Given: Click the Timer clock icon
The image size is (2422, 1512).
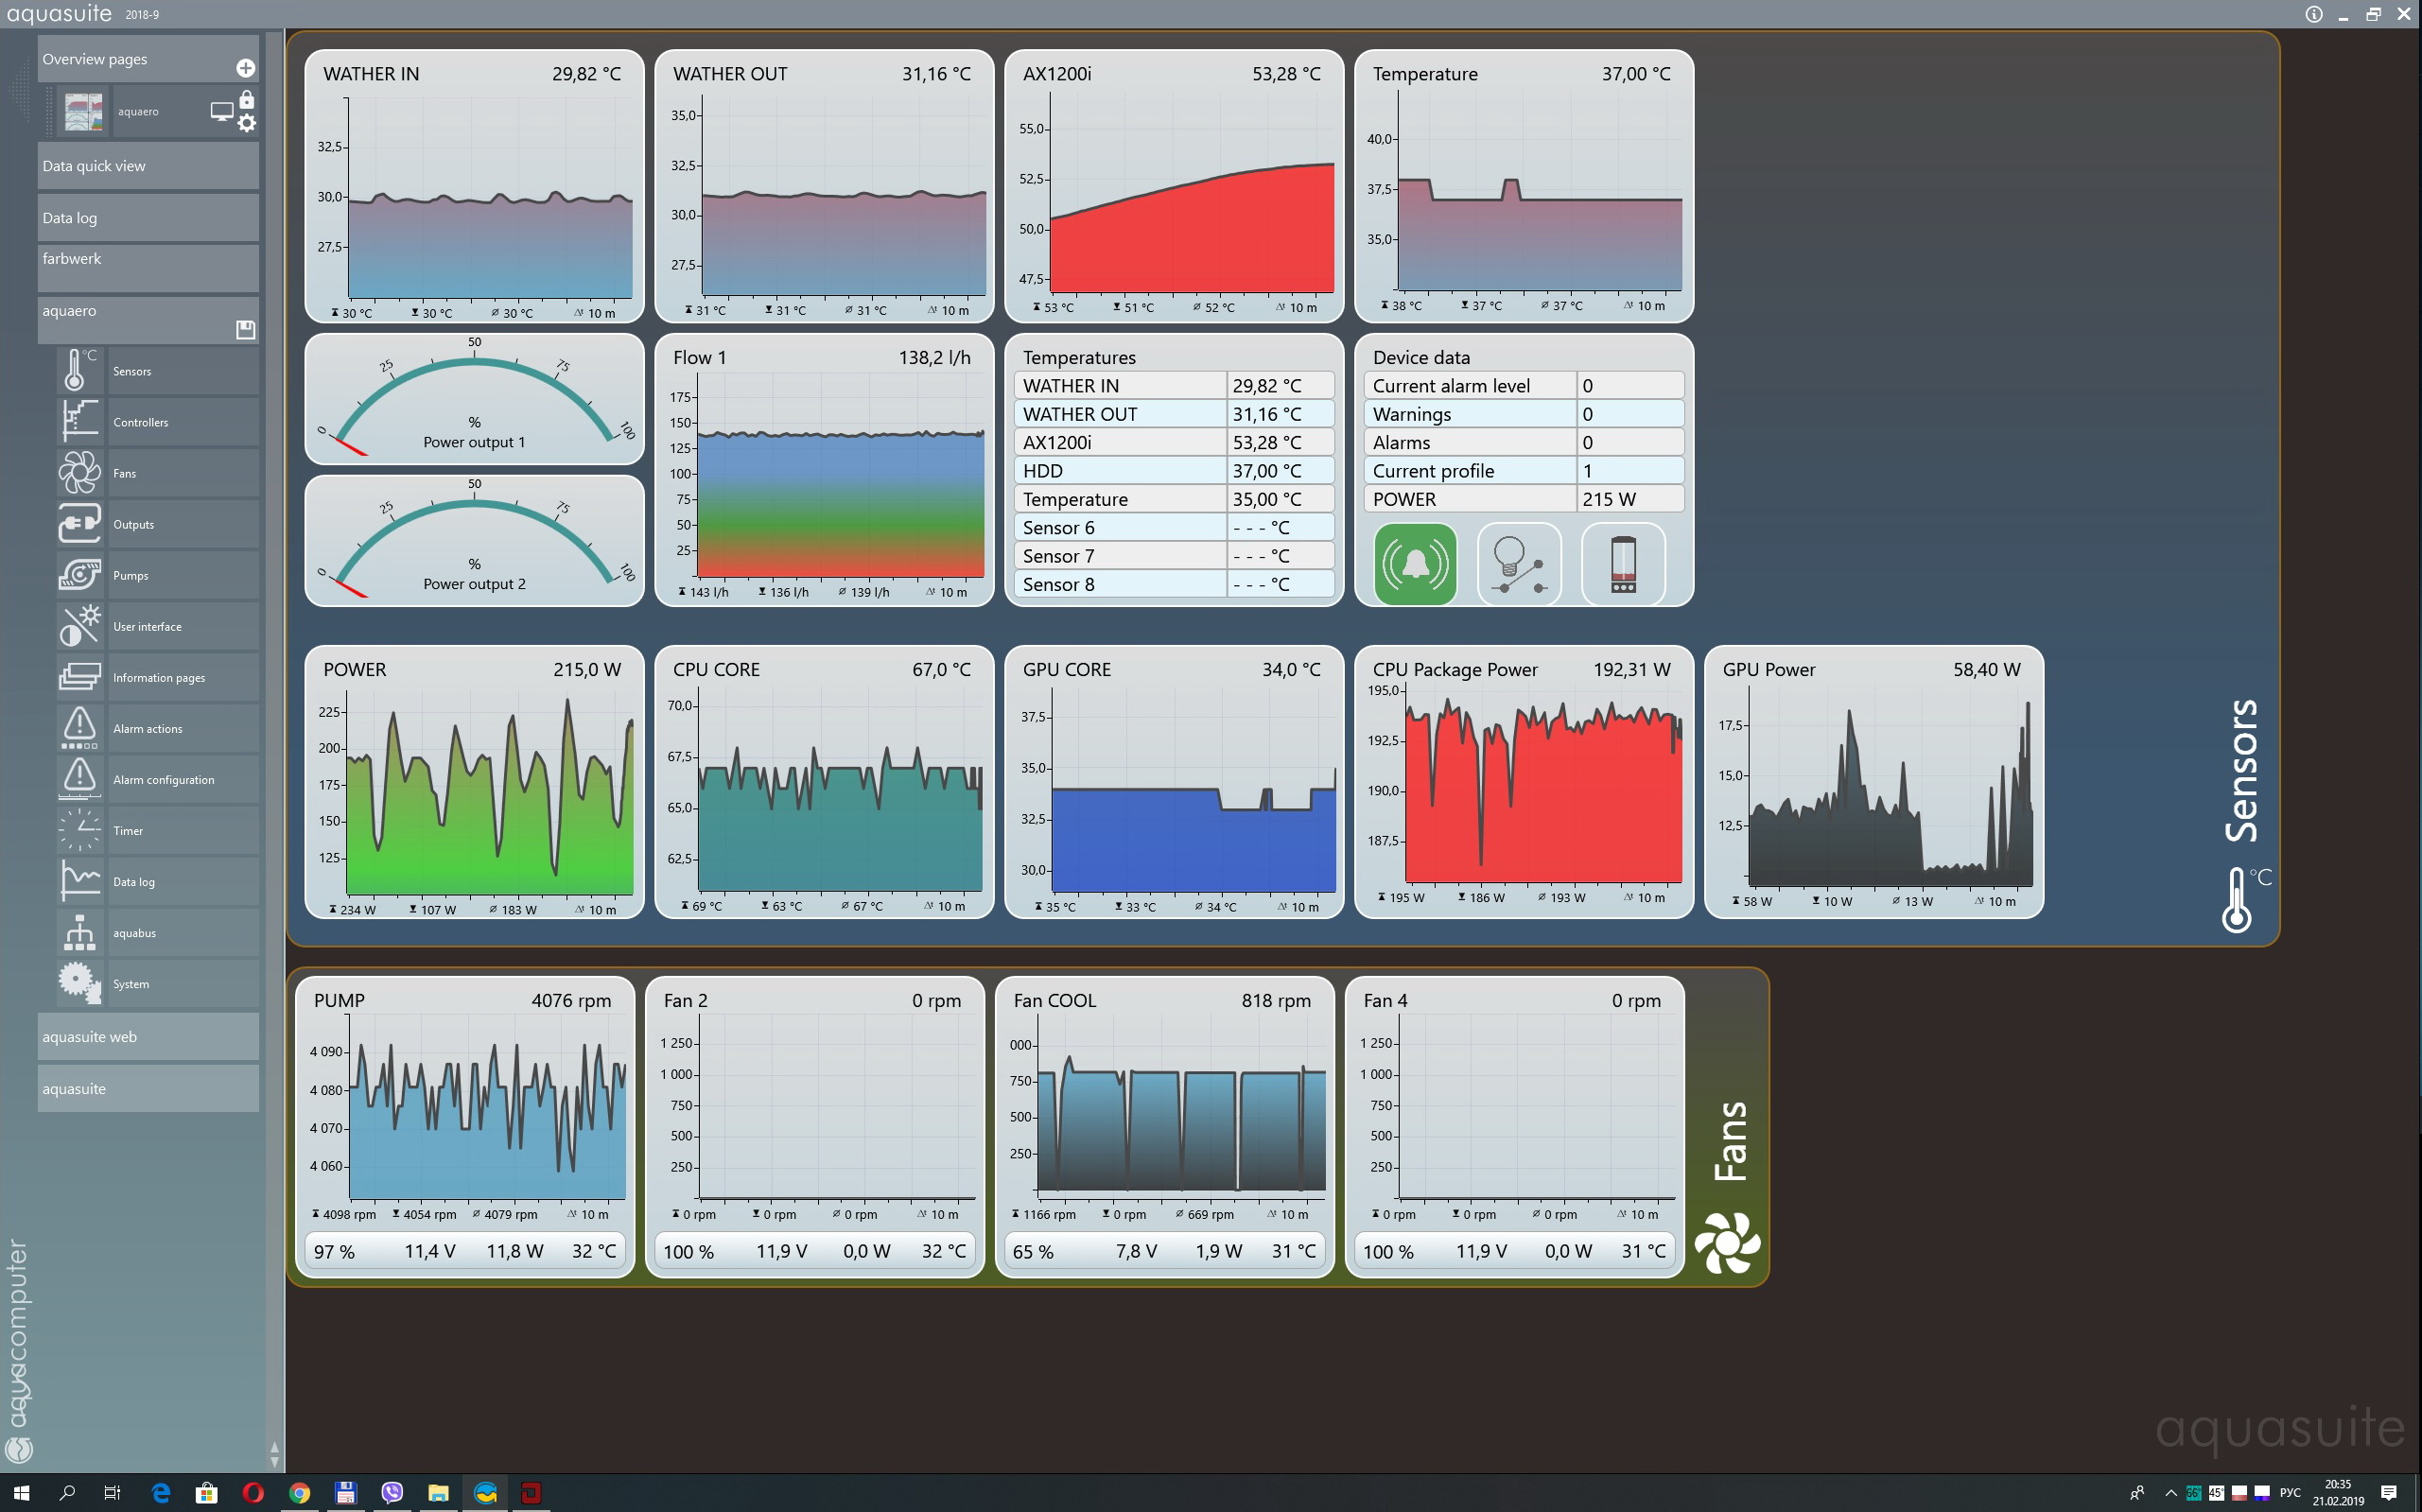Looking at the screenshot, I should tap(79, 830).
